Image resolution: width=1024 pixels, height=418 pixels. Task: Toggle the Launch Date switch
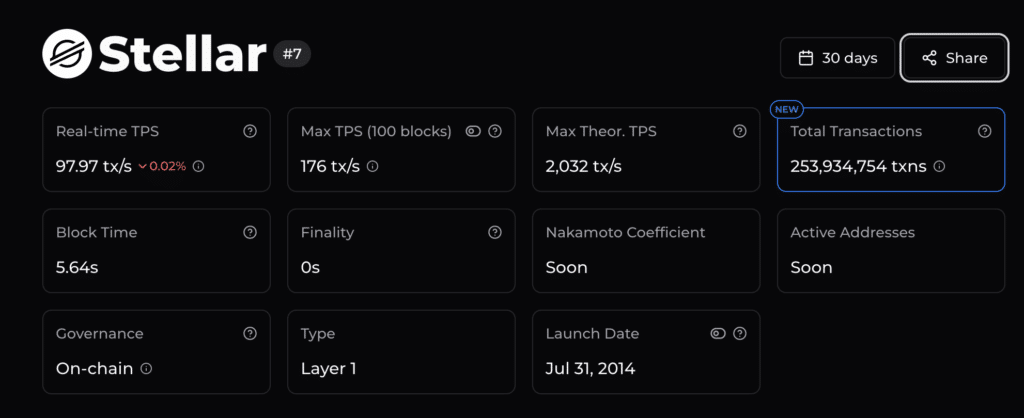tap(718, 333)
